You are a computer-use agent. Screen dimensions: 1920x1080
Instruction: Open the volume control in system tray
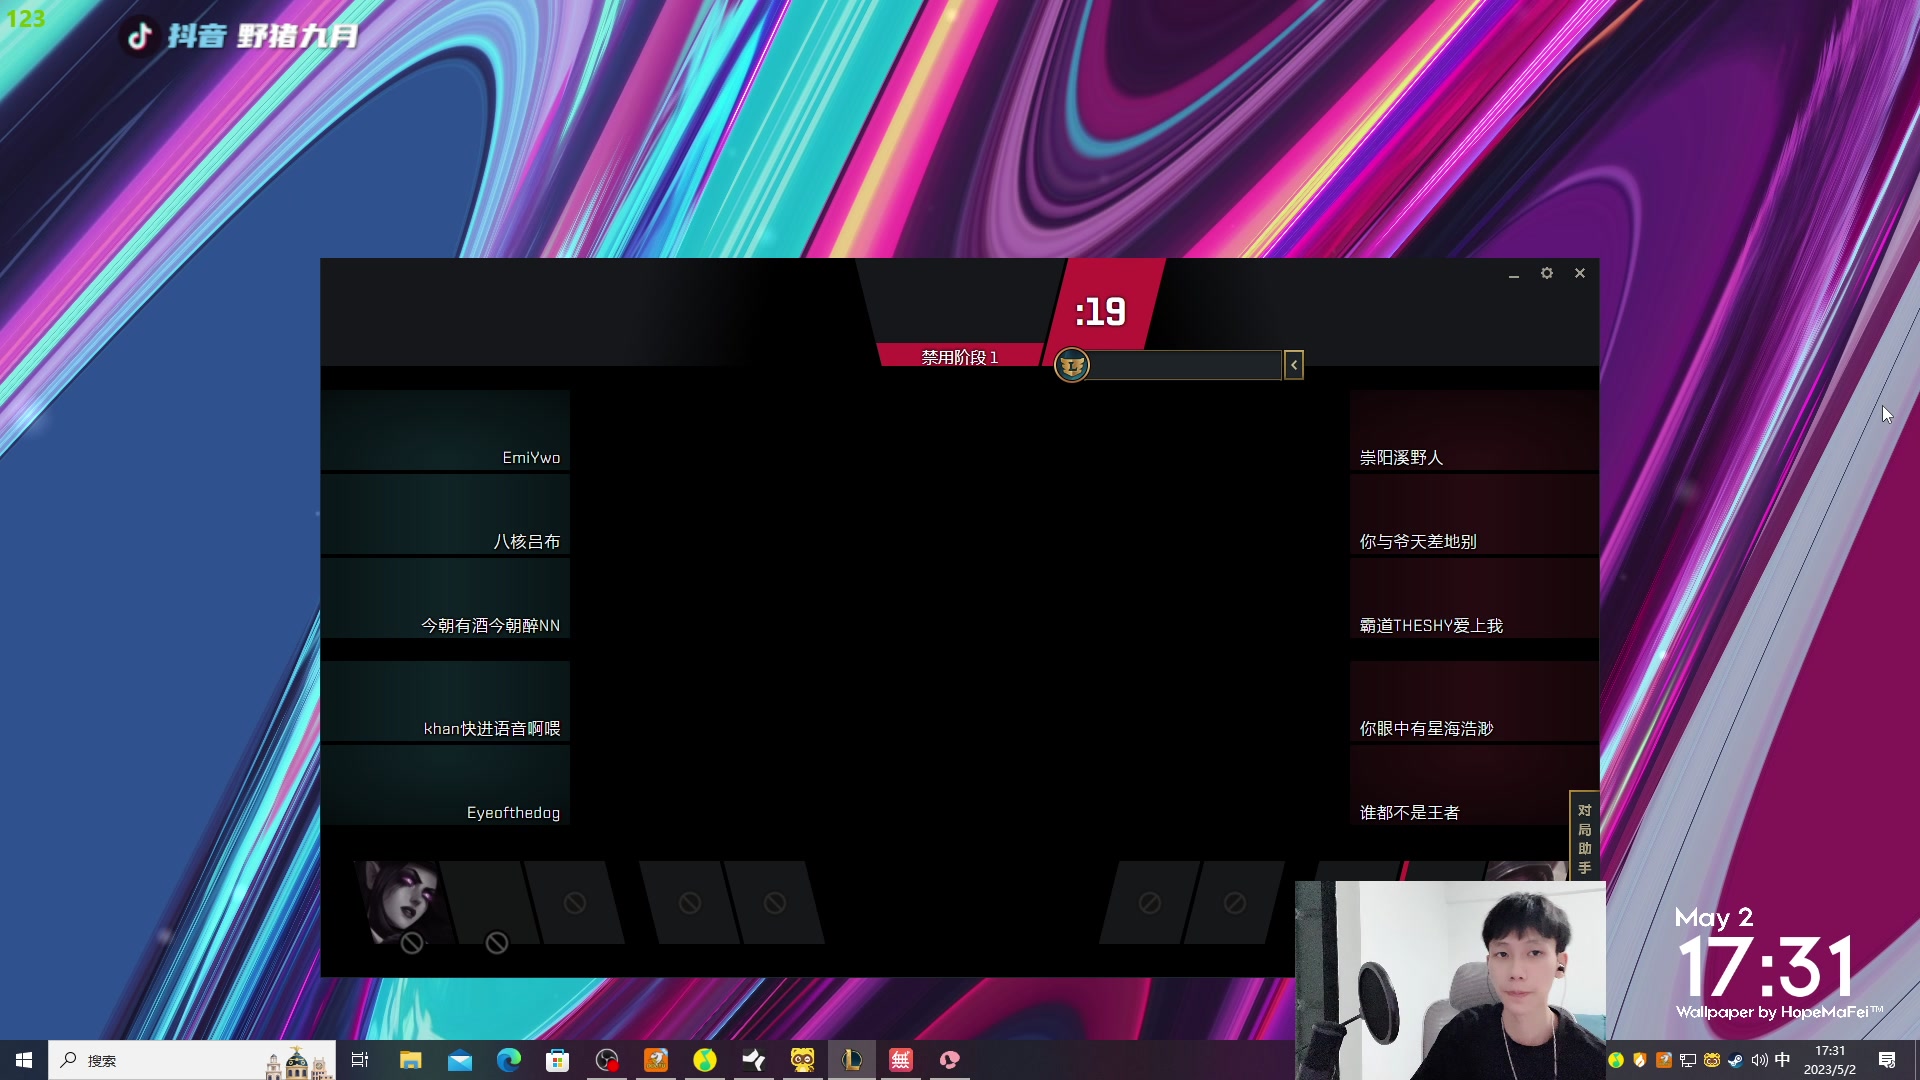pyautogui.click(x=1759, y=1060)
